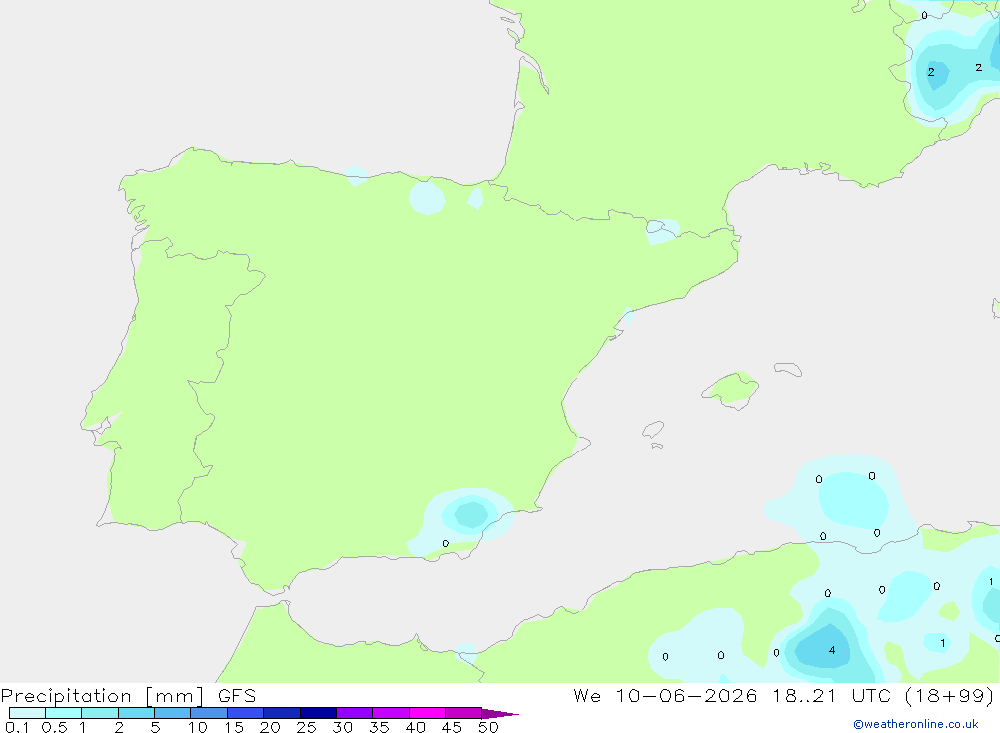The image size is (1000, 733).
Task: Click the 30–35 mm purple legend swatch
Action: [355, 713]
